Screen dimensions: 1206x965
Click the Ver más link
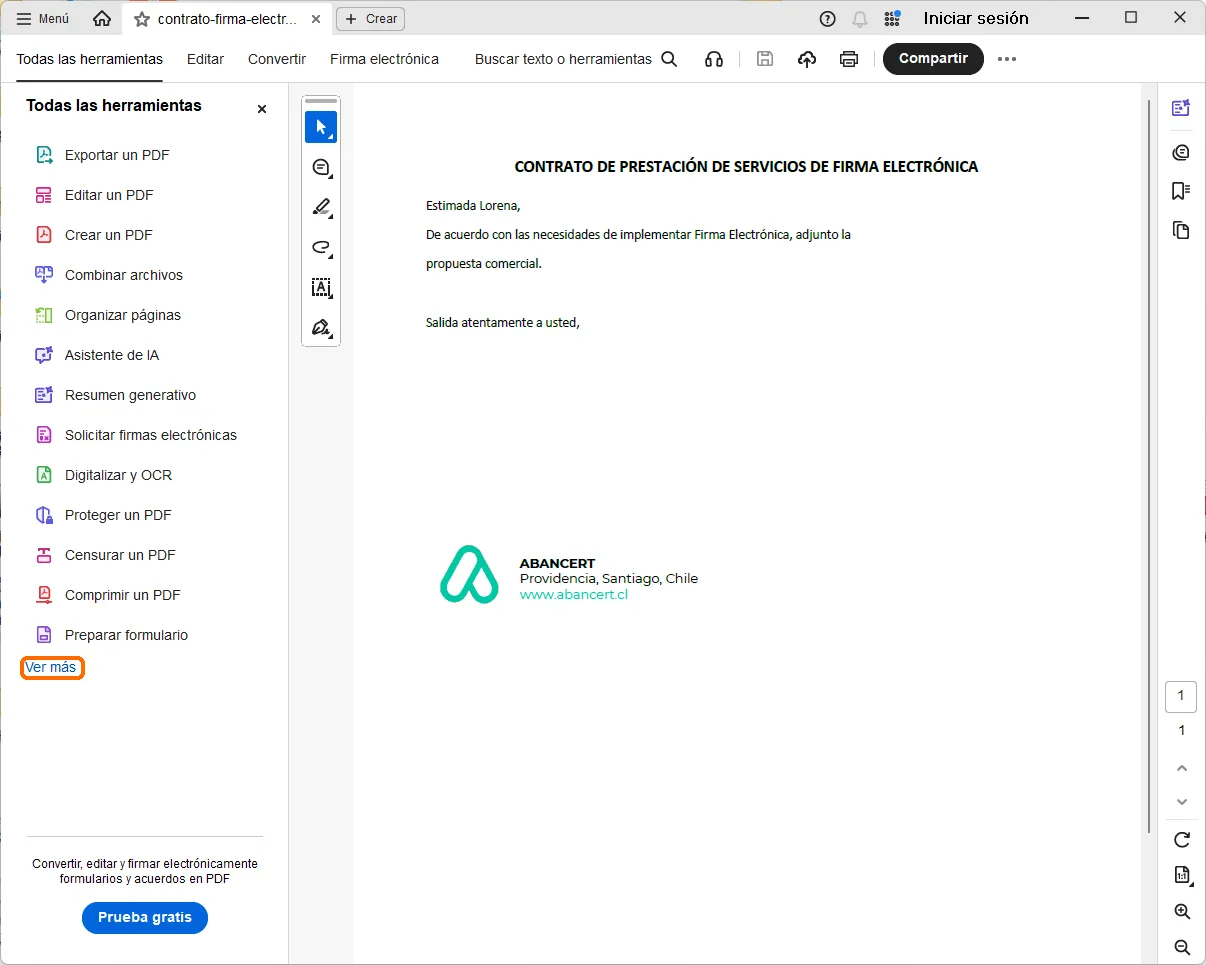coord(51,667)
